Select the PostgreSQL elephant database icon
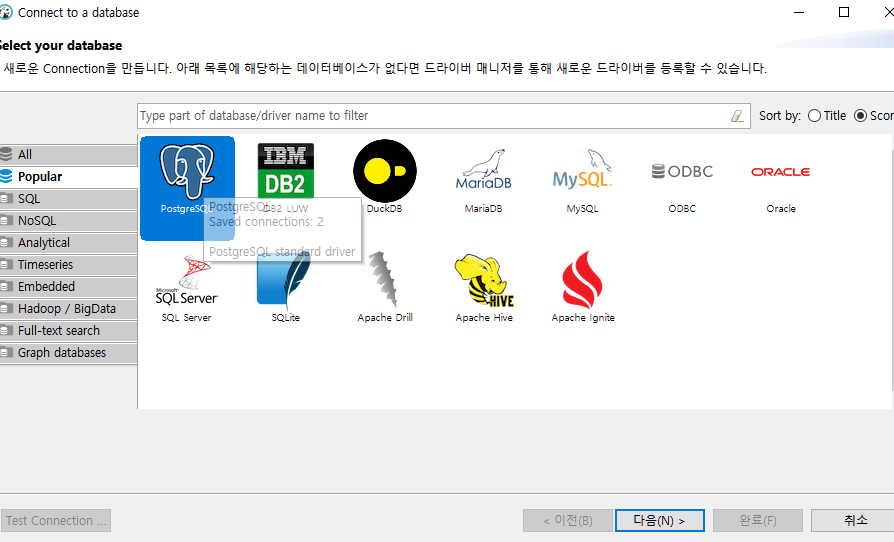894x542 pixels. point(187,171)
